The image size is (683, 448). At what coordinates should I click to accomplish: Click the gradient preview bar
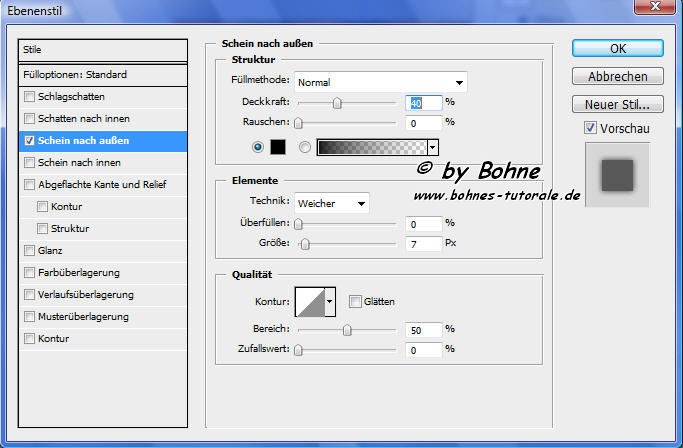pos(371,147)
